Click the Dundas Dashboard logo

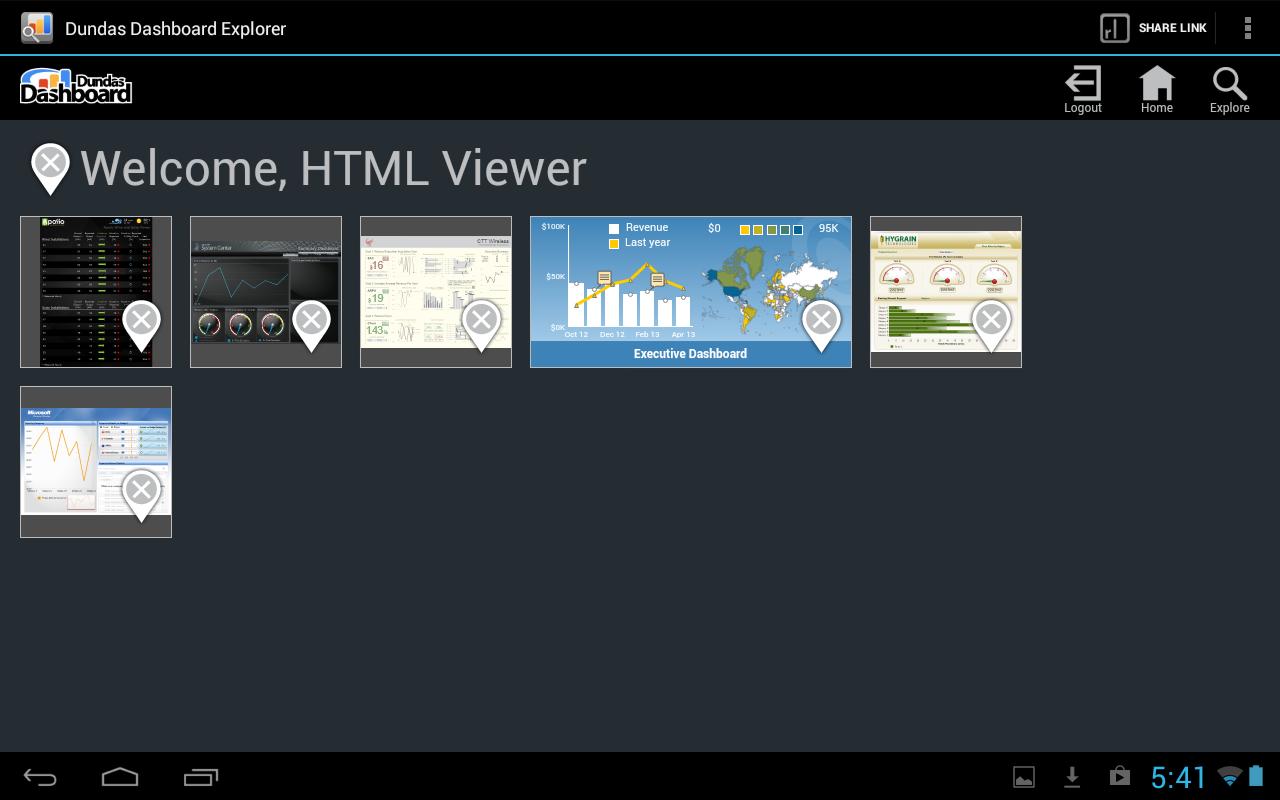click(x=76, y=86)
